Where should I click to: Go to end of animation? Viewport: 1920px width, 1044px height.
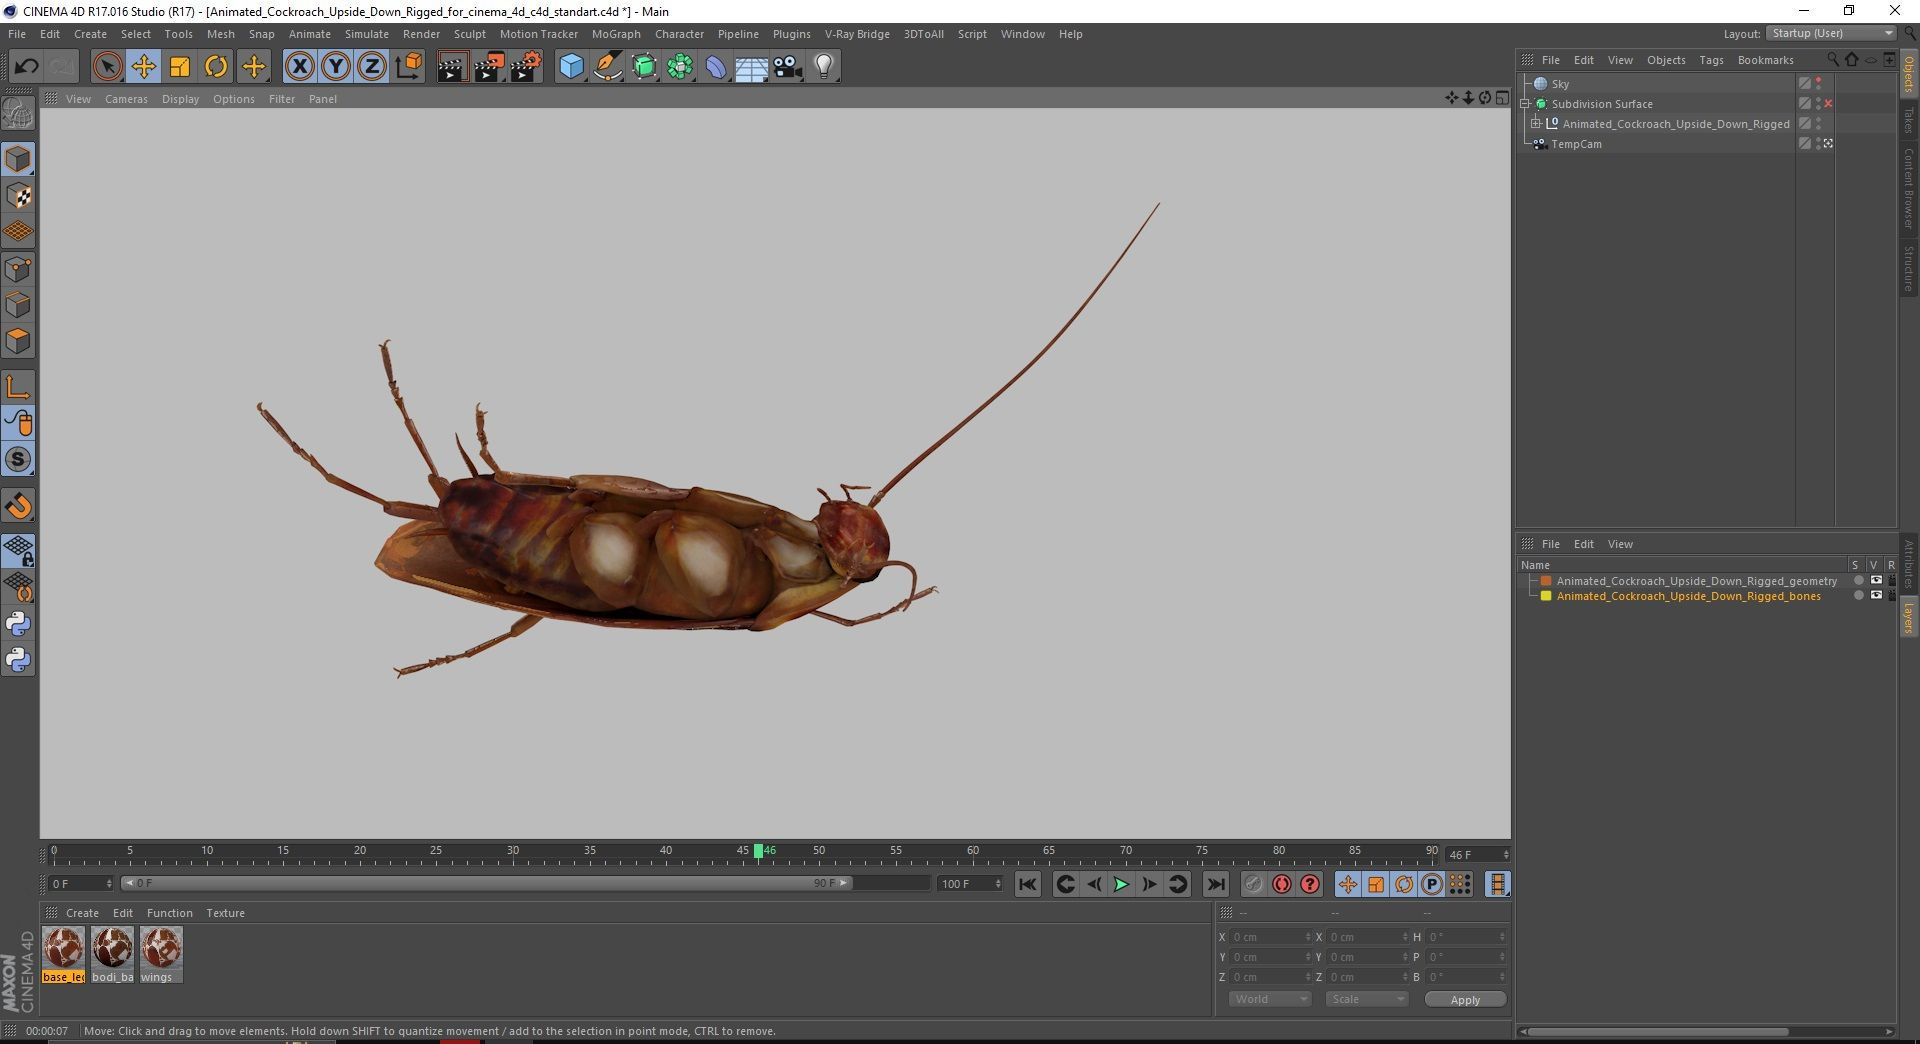point(1215,884)
